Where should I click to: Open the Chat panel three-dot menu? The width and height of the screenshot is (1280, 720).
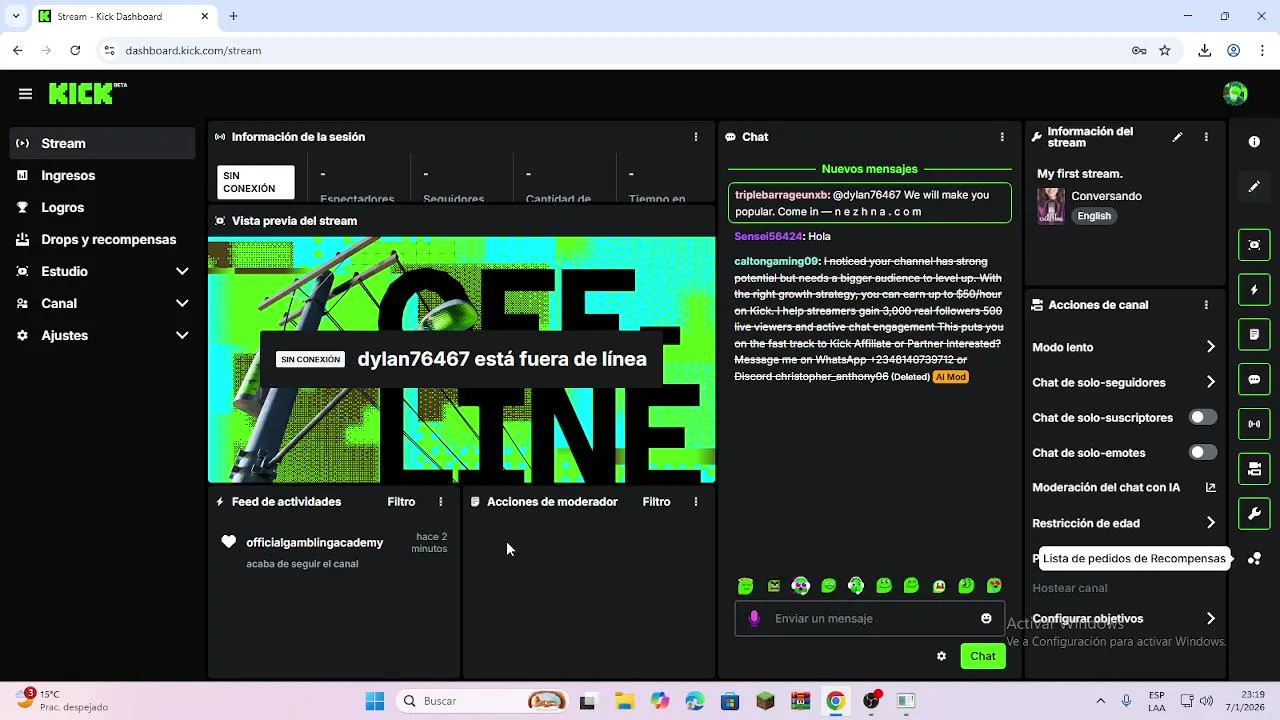1002,137
